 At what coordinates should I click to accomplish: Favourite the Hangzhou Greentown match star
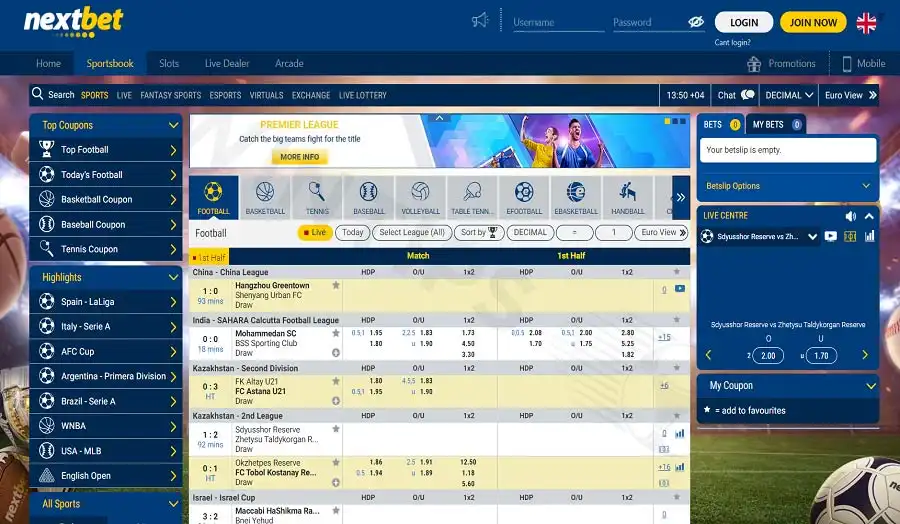click(x=336, y=285)
